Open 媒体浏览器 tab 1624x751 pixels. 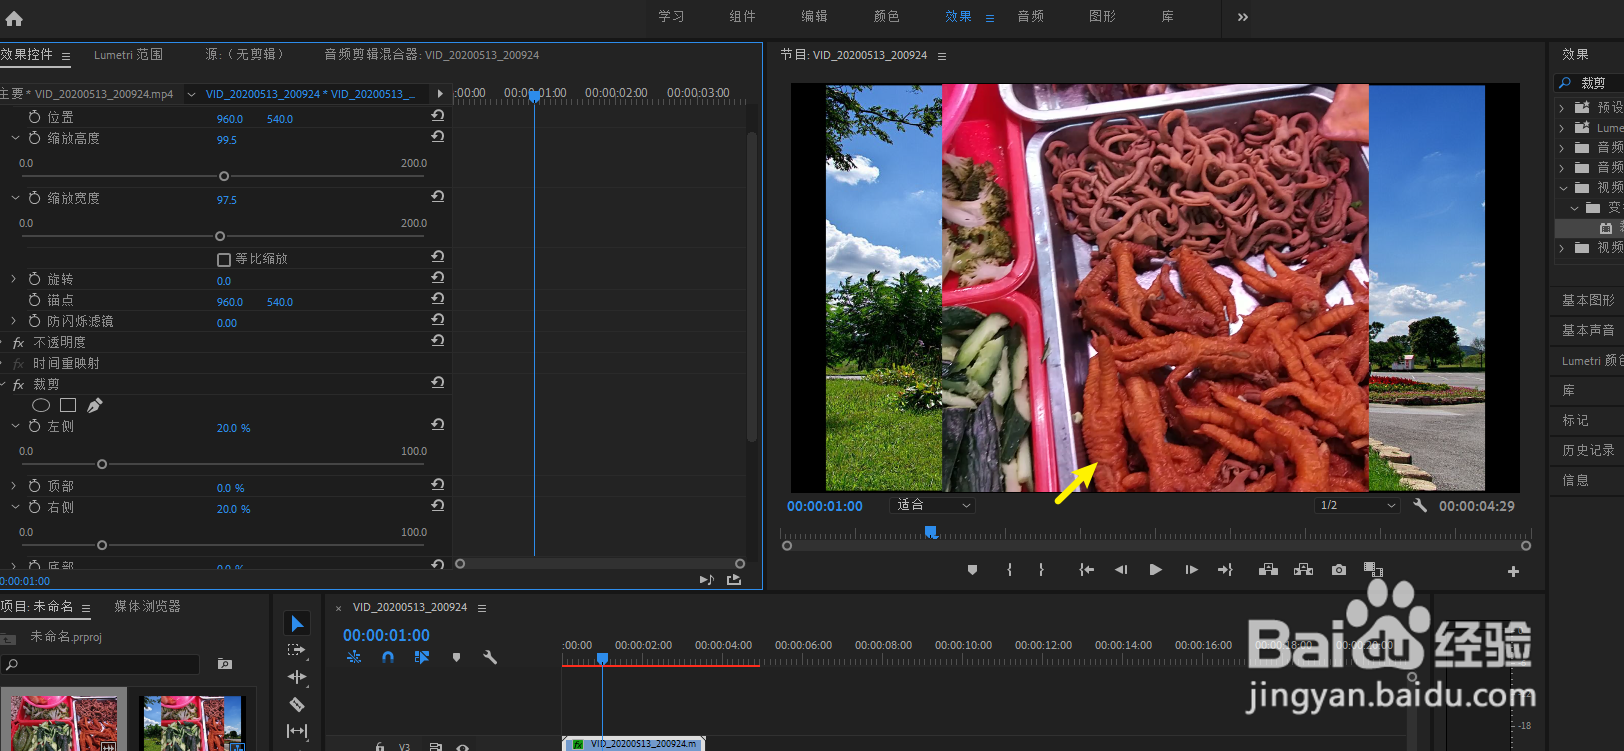coord(147,606)
